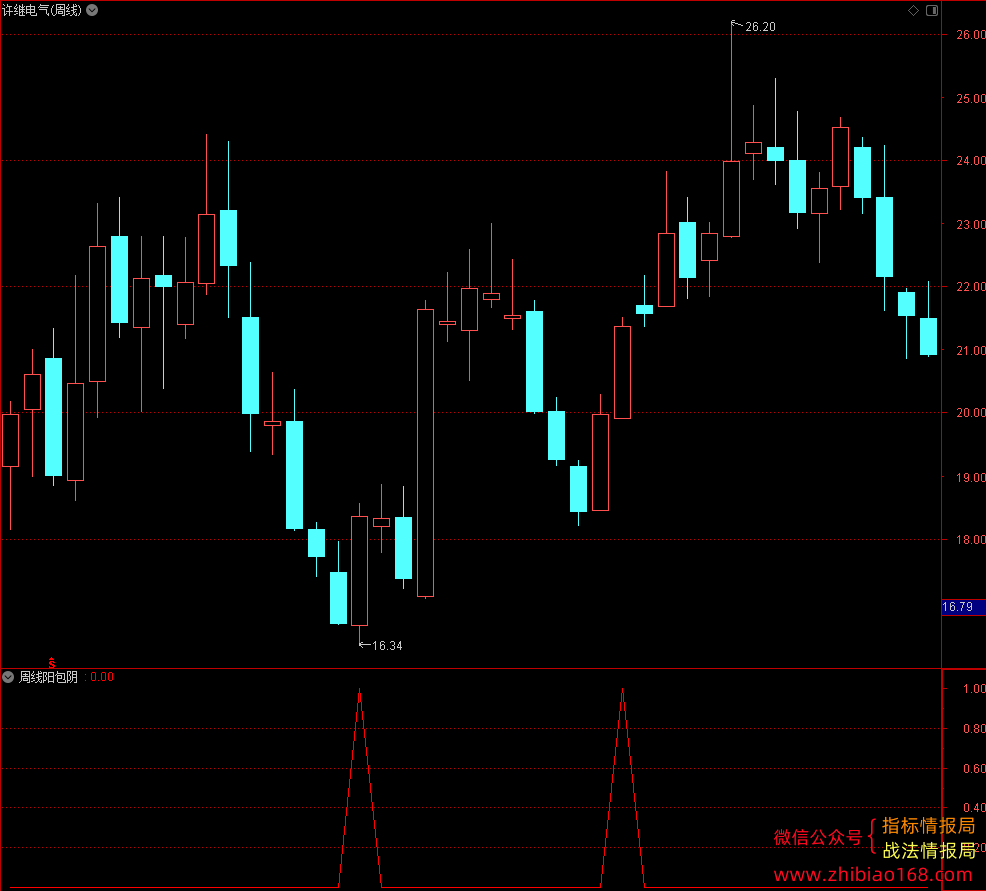
Task: Click the 周线阳包阴 indicator name
Action: [48, 677]
